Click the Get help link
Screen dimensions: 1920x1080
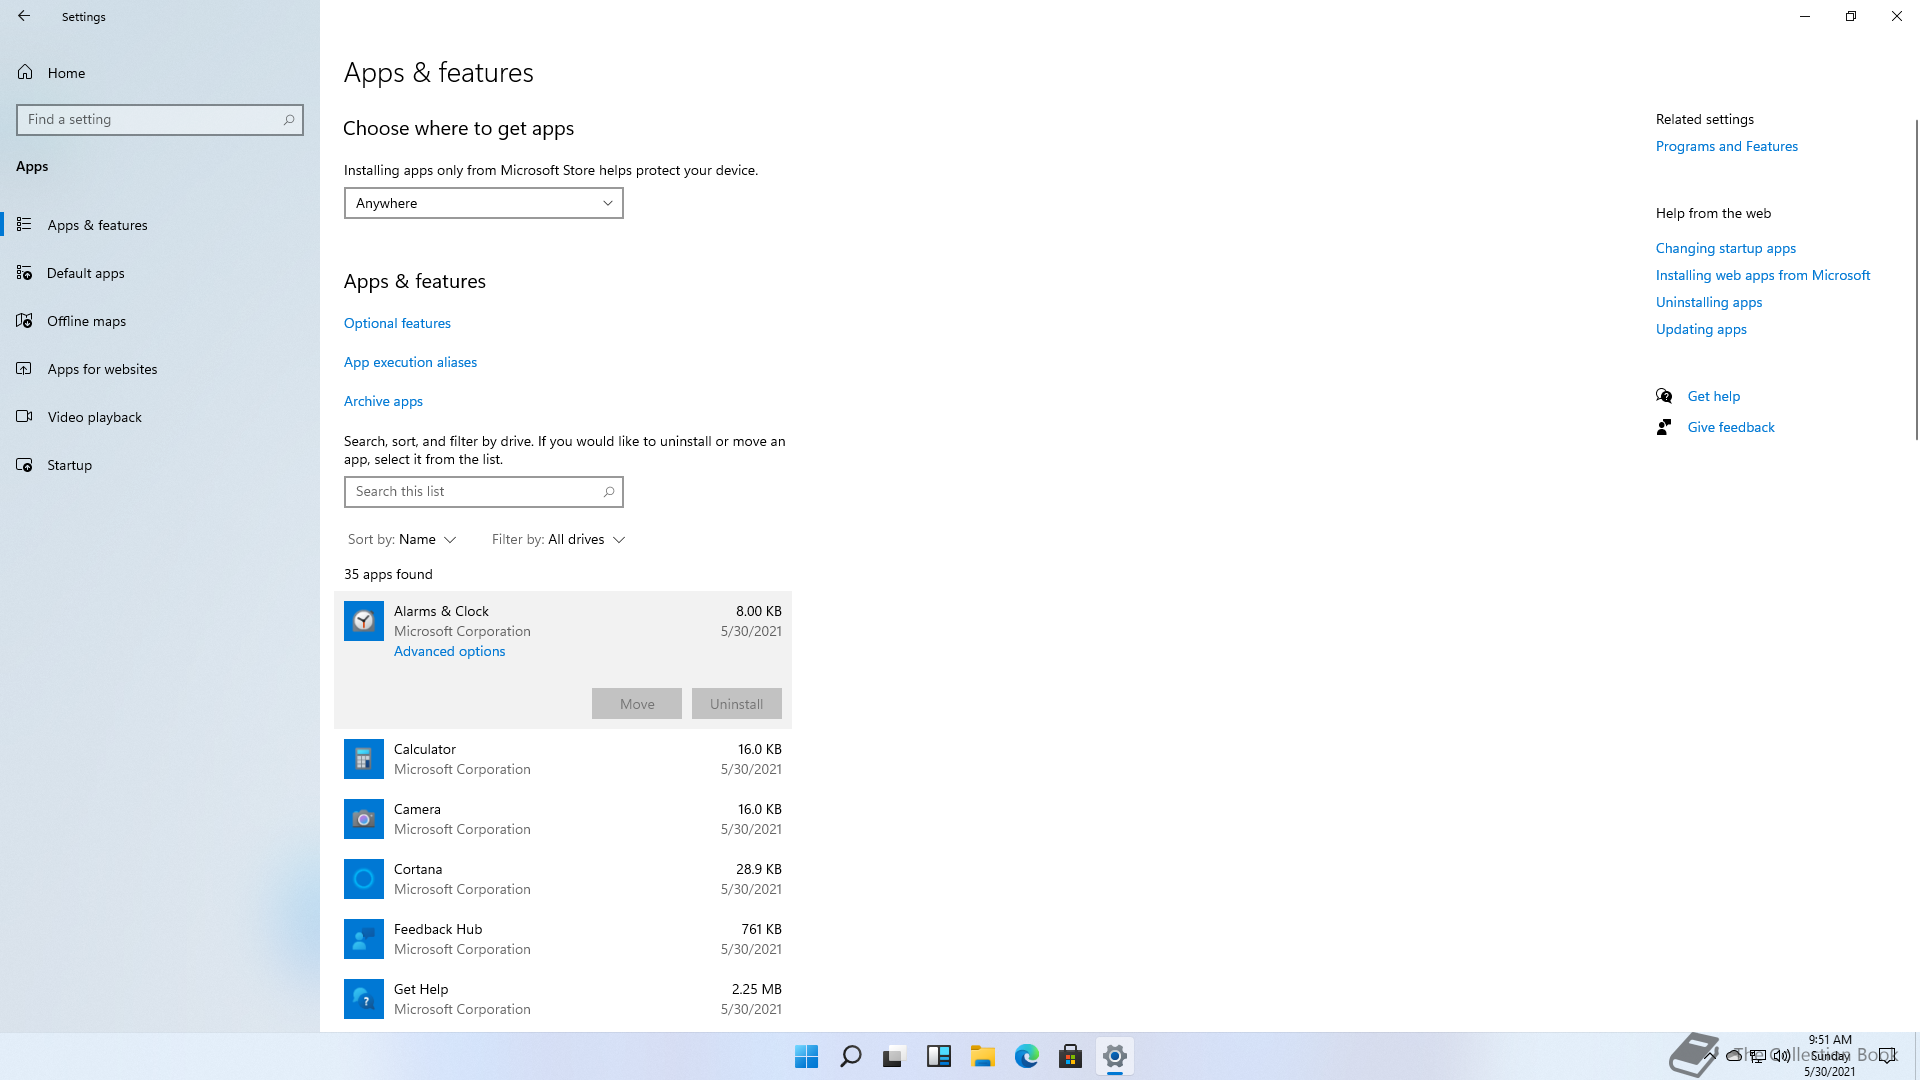pyautogui.click(x=1713, y=396)
